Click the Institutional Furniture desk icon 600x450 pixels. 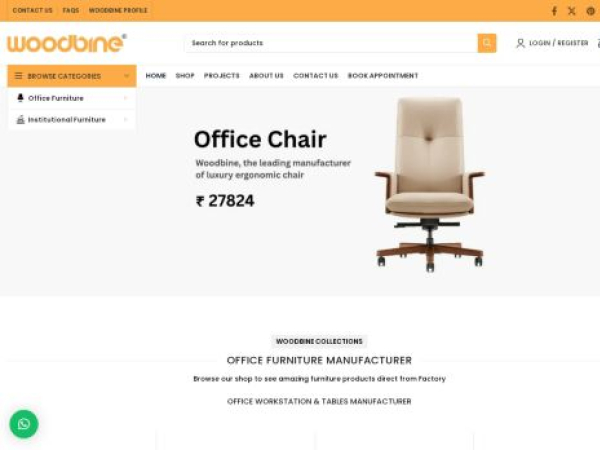pos(20,119)
